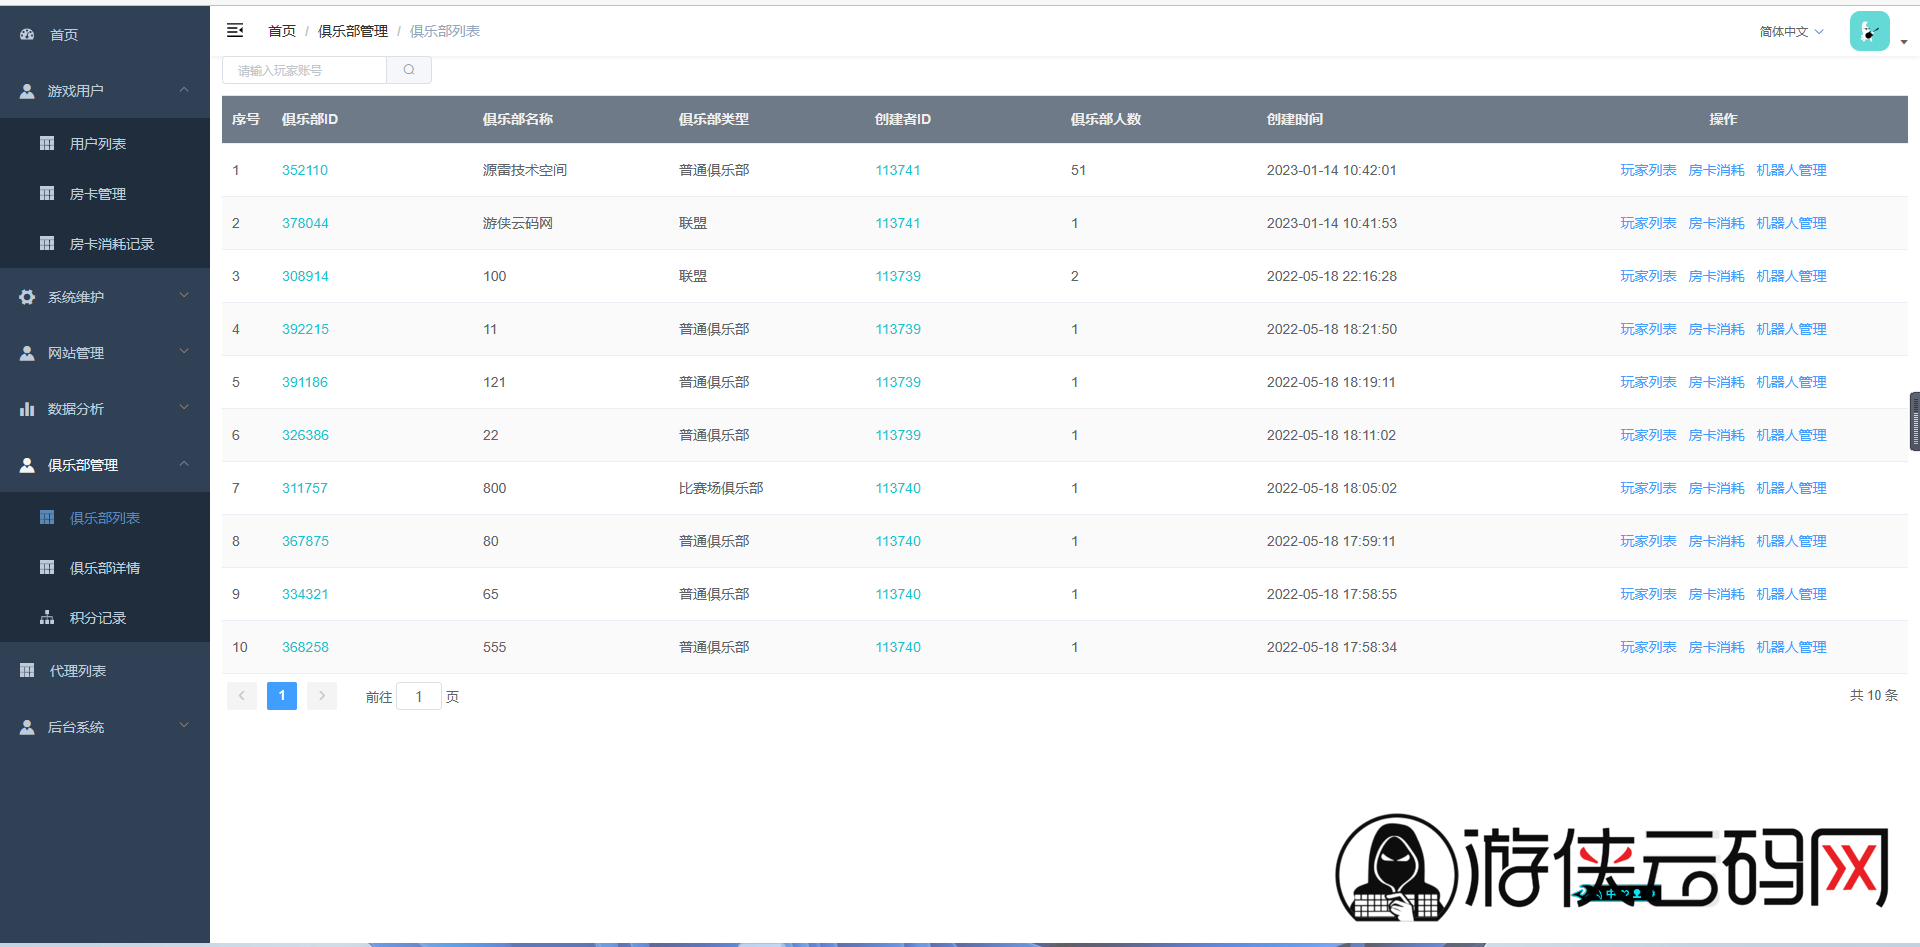Click club ID 311757 link
Viewport: 1920px width, 947px height.
pyautogui.click(x=305, y=488)
